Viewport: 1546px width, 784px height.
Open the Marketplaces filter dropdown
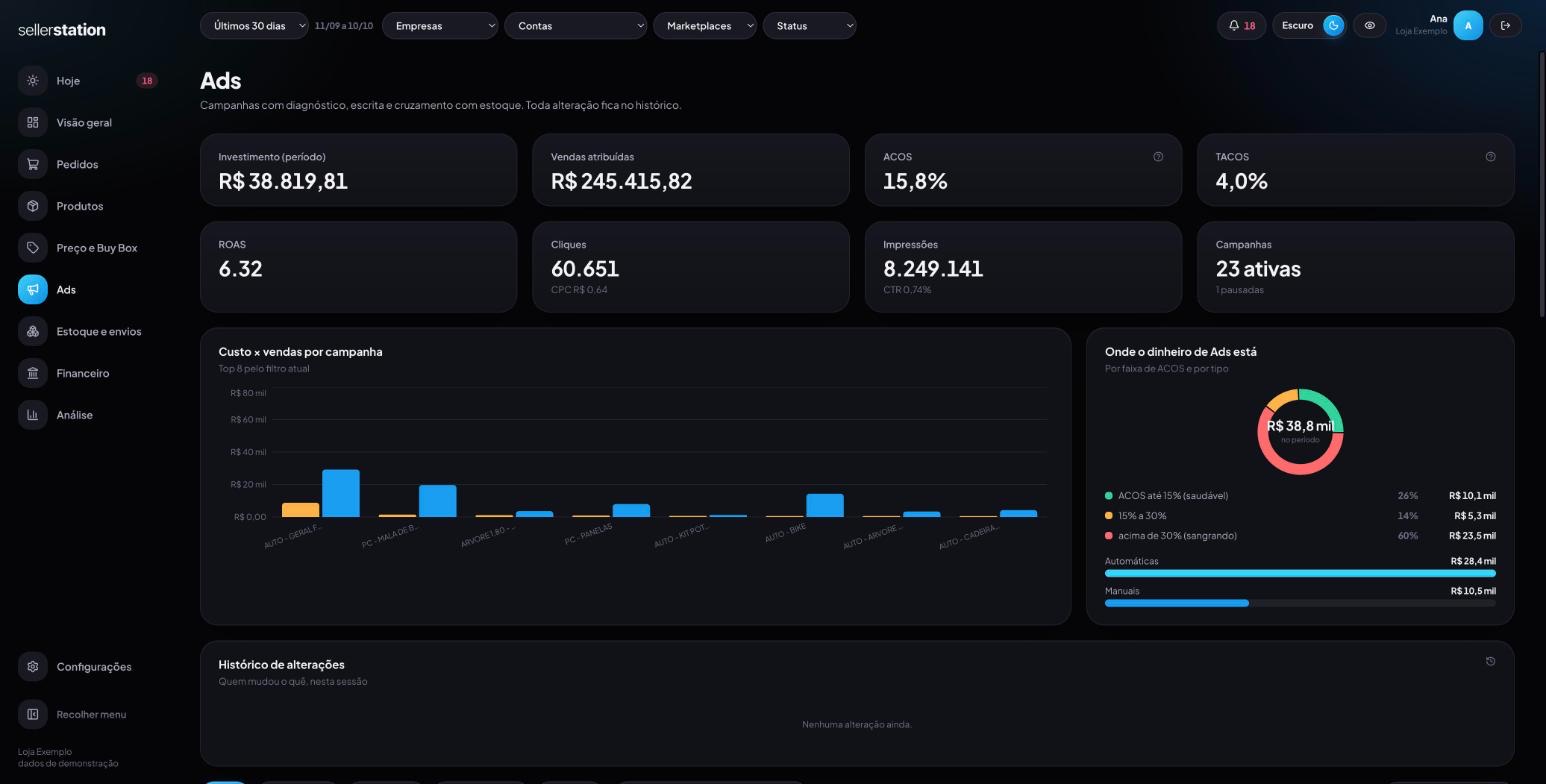pos(705,26)
